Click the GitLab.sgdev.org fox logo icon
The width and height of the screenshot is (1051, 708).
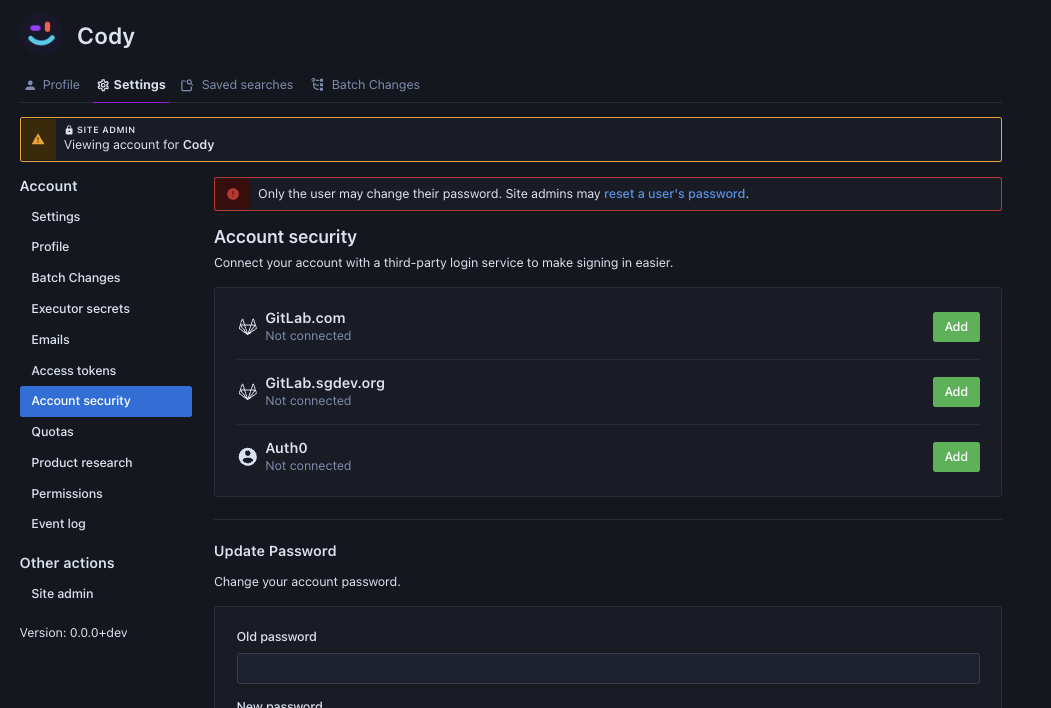pyautogui.click(x=247, y=392)
